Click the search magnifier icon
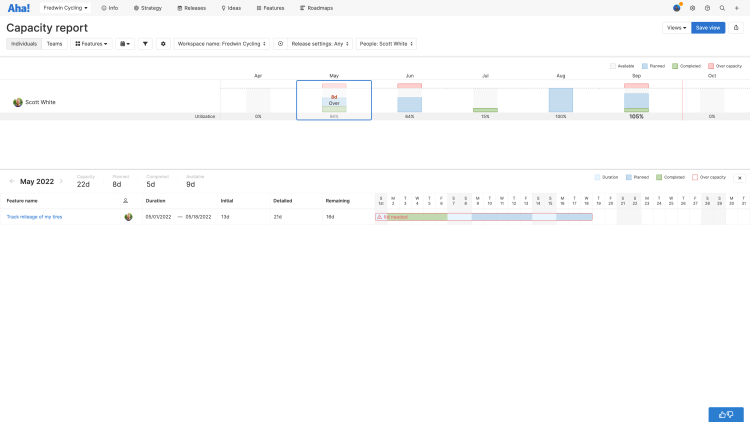Screen dimensions: 750x422 722,8
